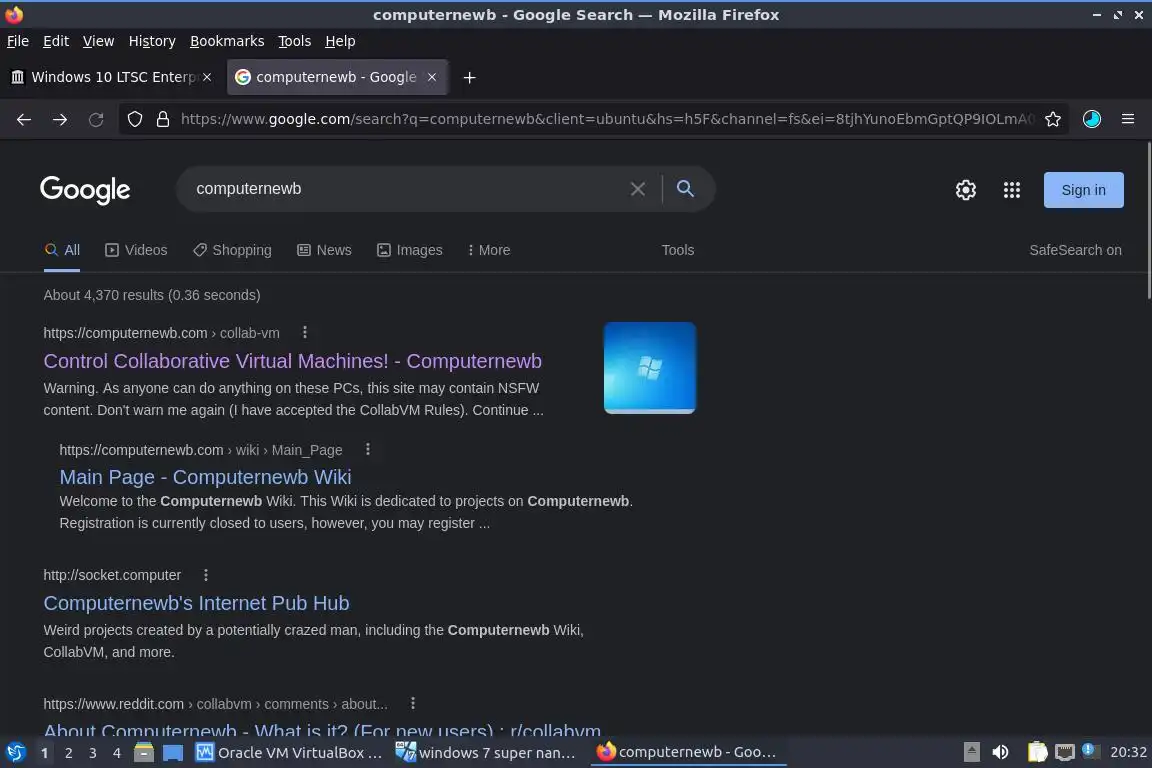Screen dimensions: 1152x768
Task: Open file manager icon in taskbar
Action: click(144, 753)
